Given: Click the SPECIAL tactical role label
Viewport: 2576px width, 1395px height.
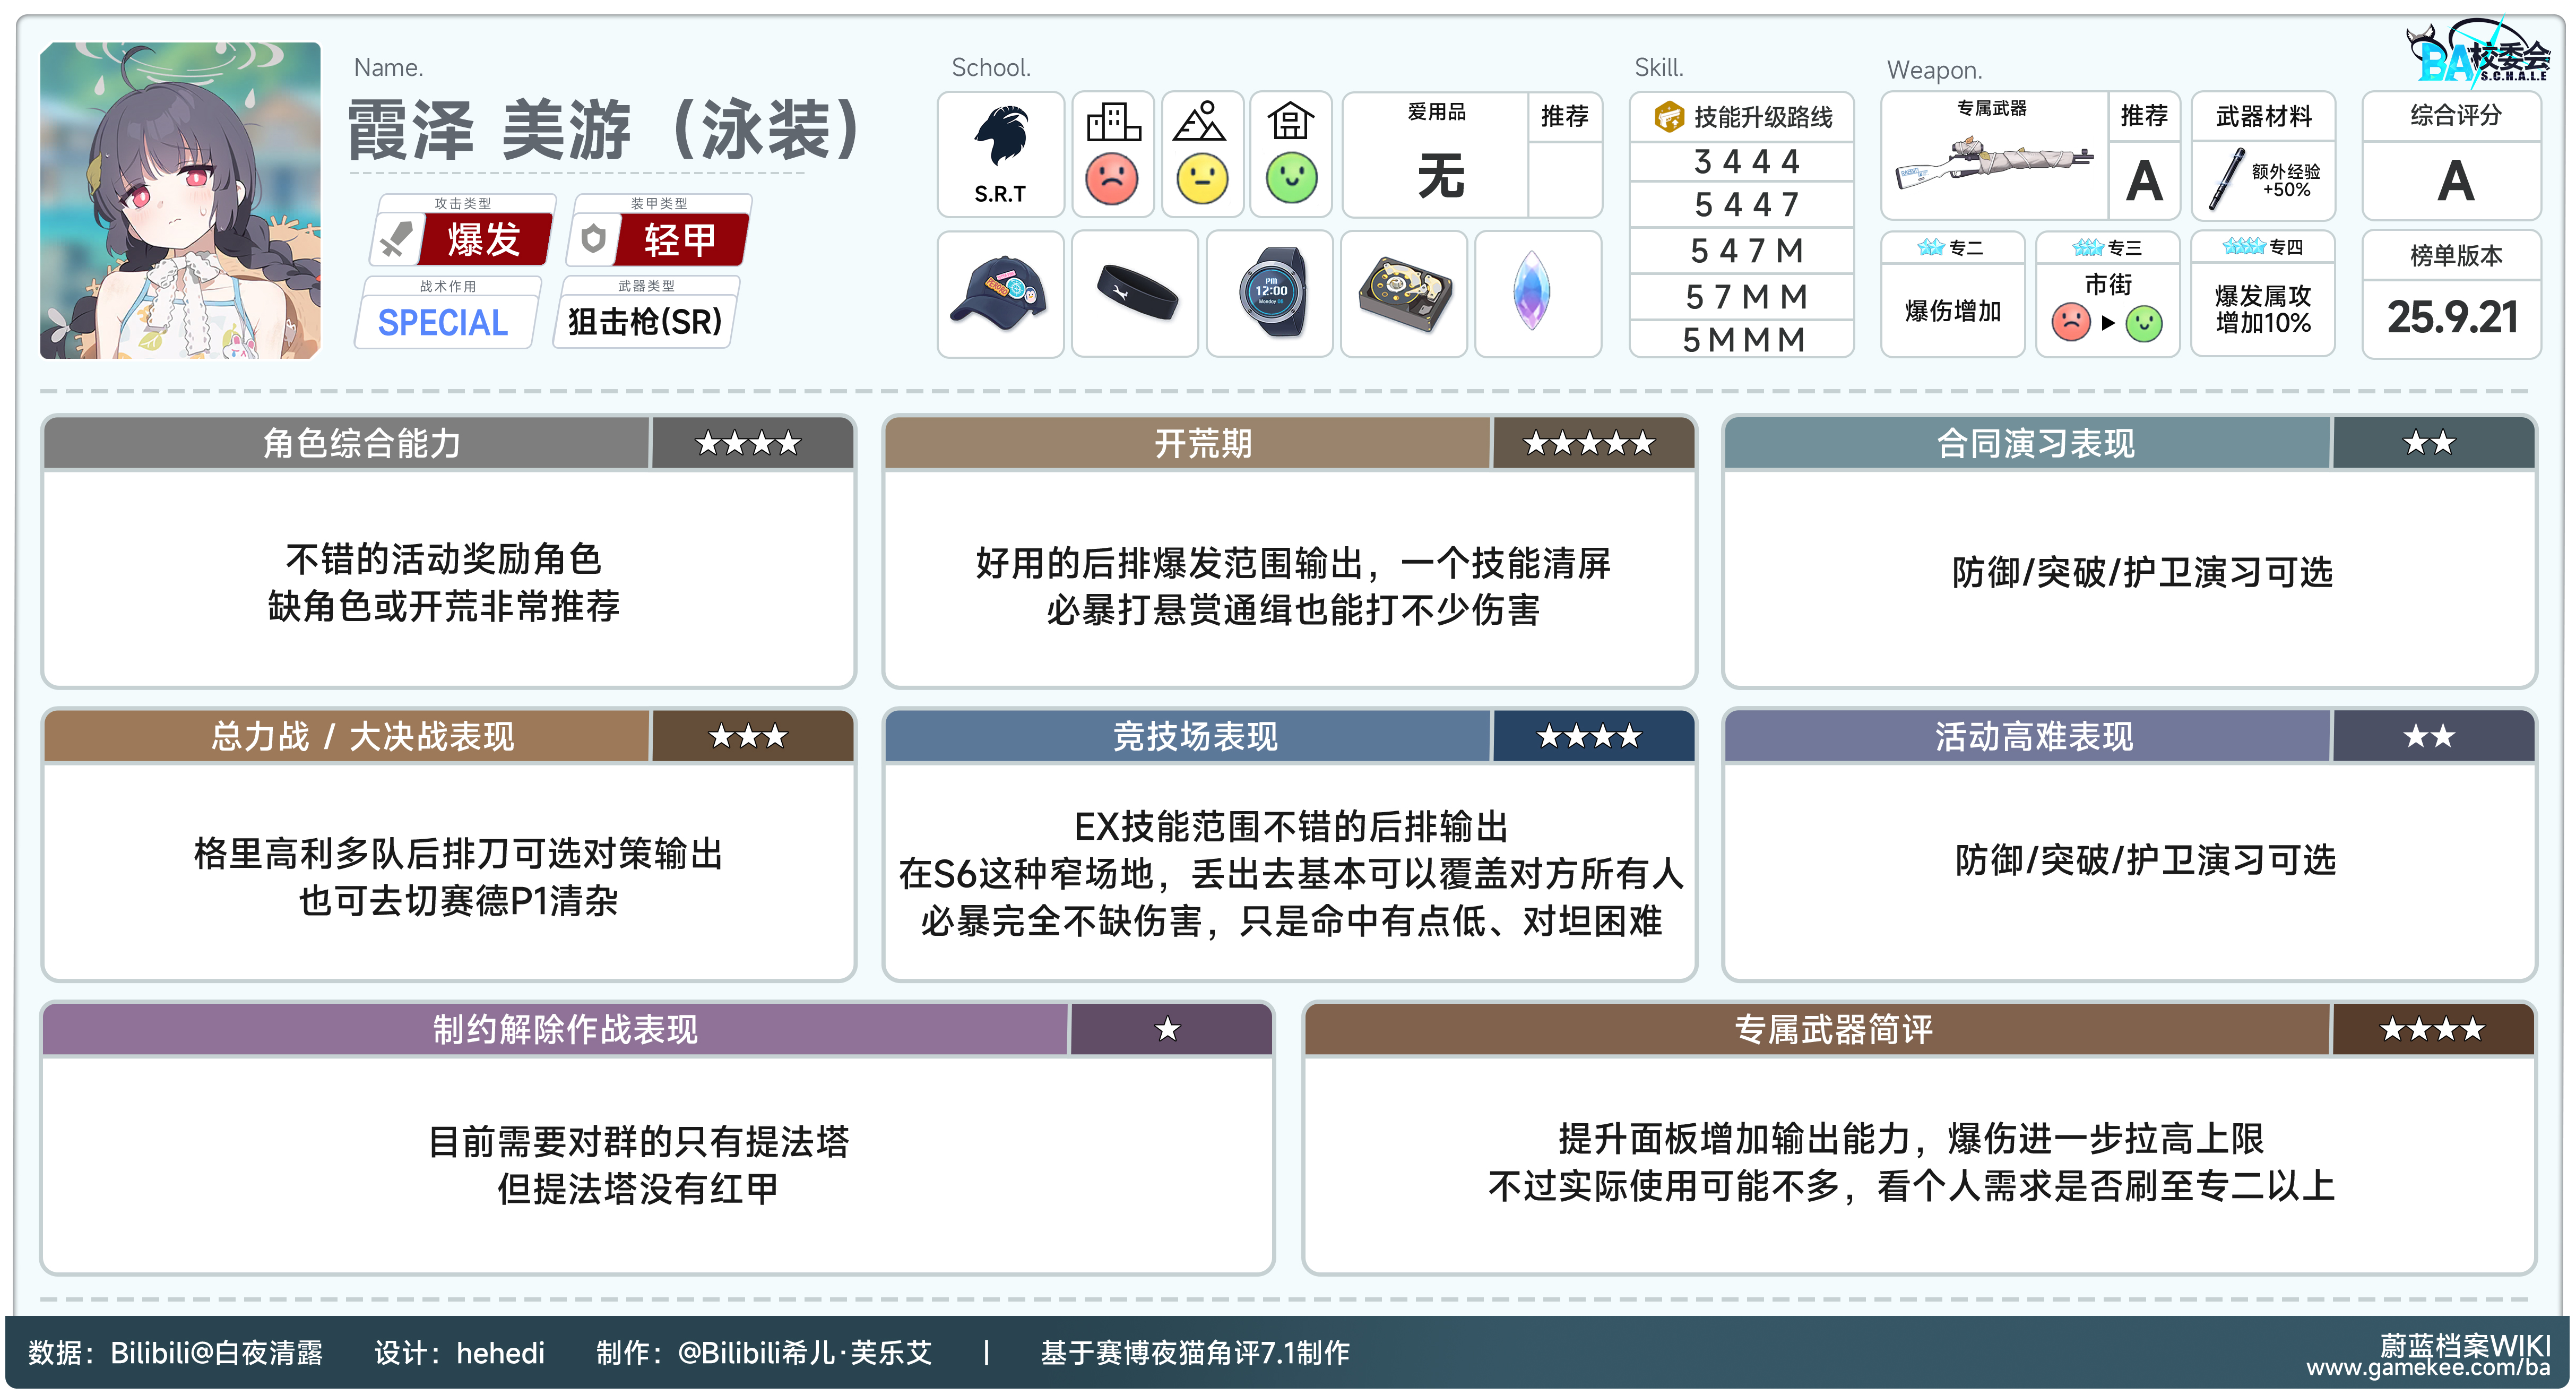Looking at the screenshot, I should coord(443,322).
